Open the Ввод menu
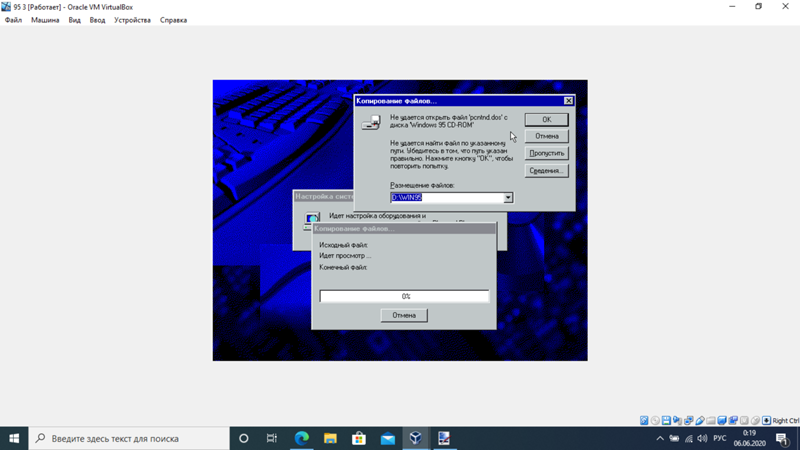 click(x=97, y=20)
